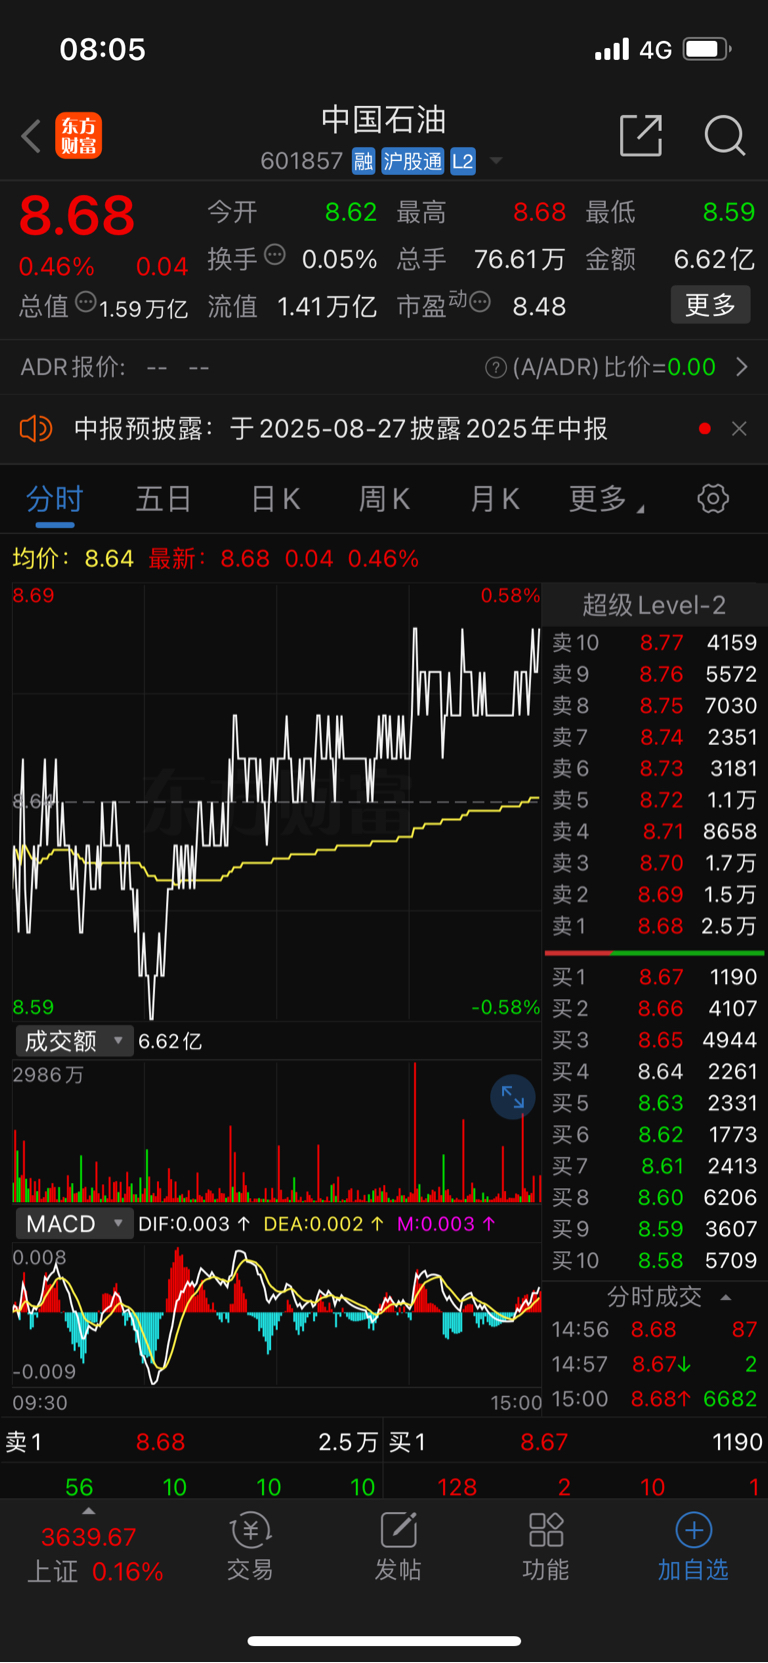Expand the 上证 index bar arrow
The width and height of the screenshot is (768, 1663).
pyautogui.click(x=88, y=1511)
